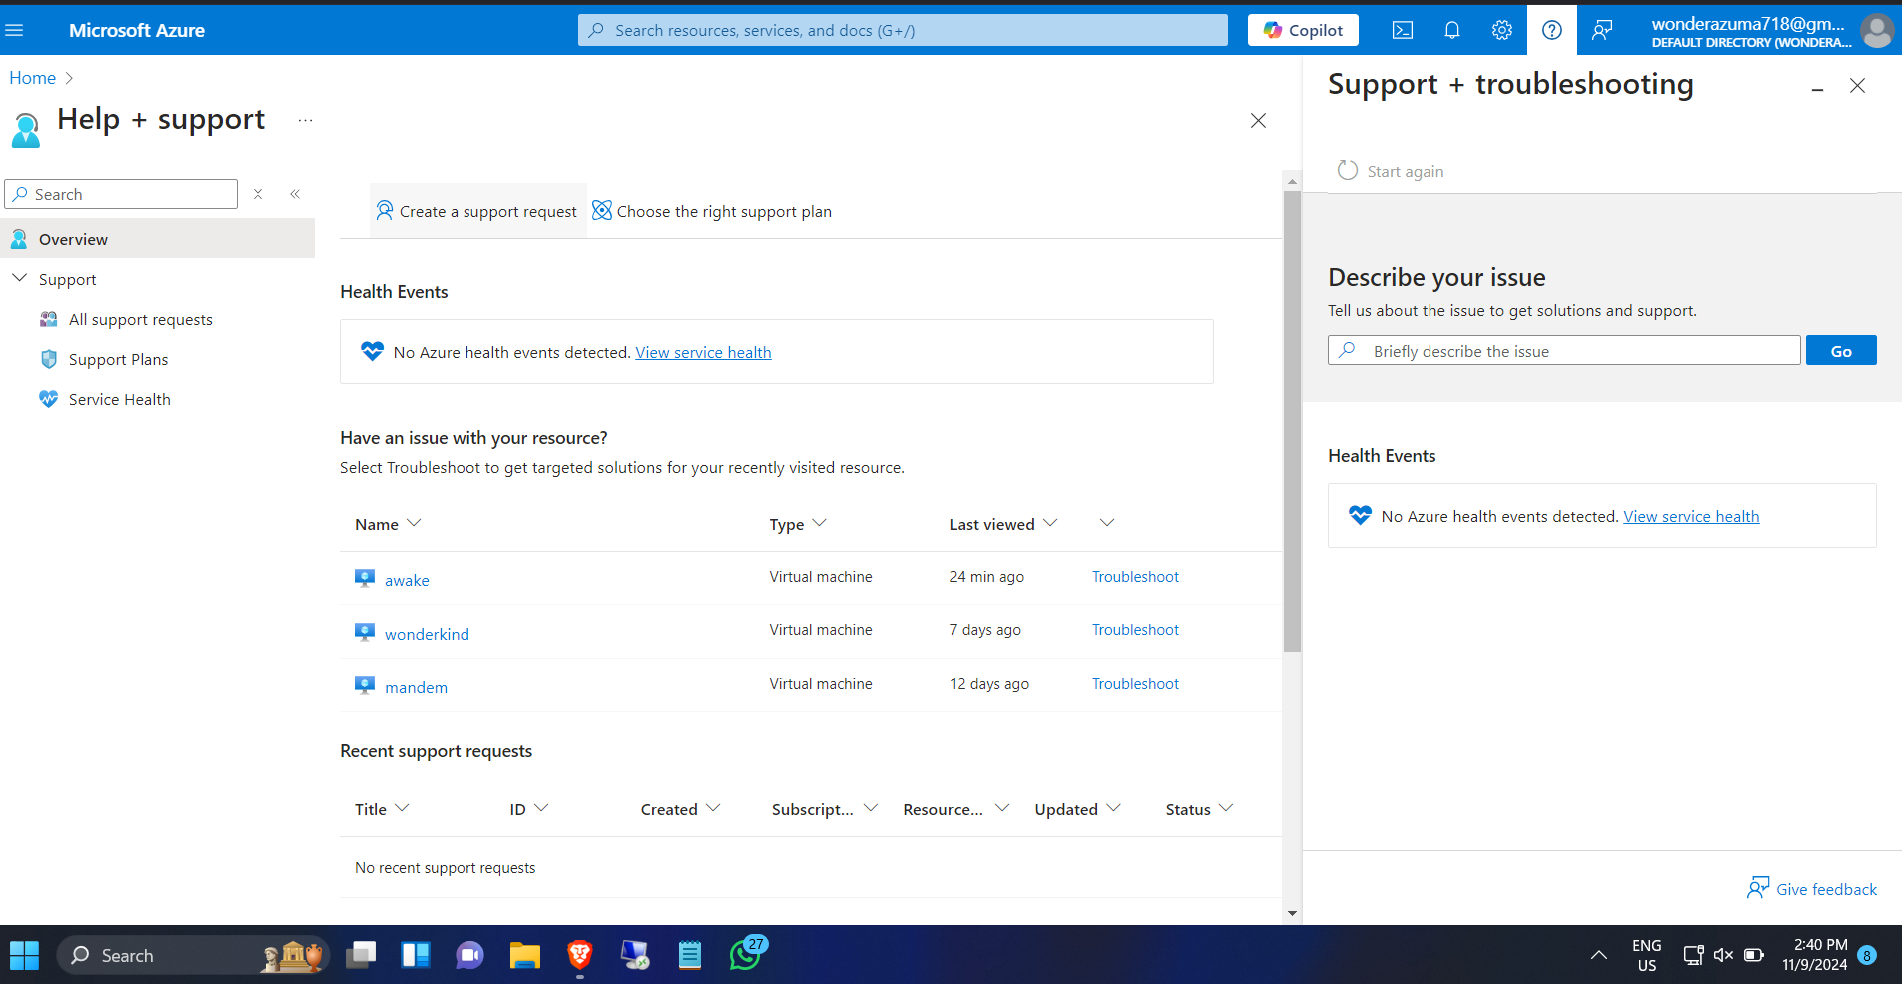Sort support requests by Title
Image resolution: width=1902 pixels, height=984 pixels.
tap(382, 809)
